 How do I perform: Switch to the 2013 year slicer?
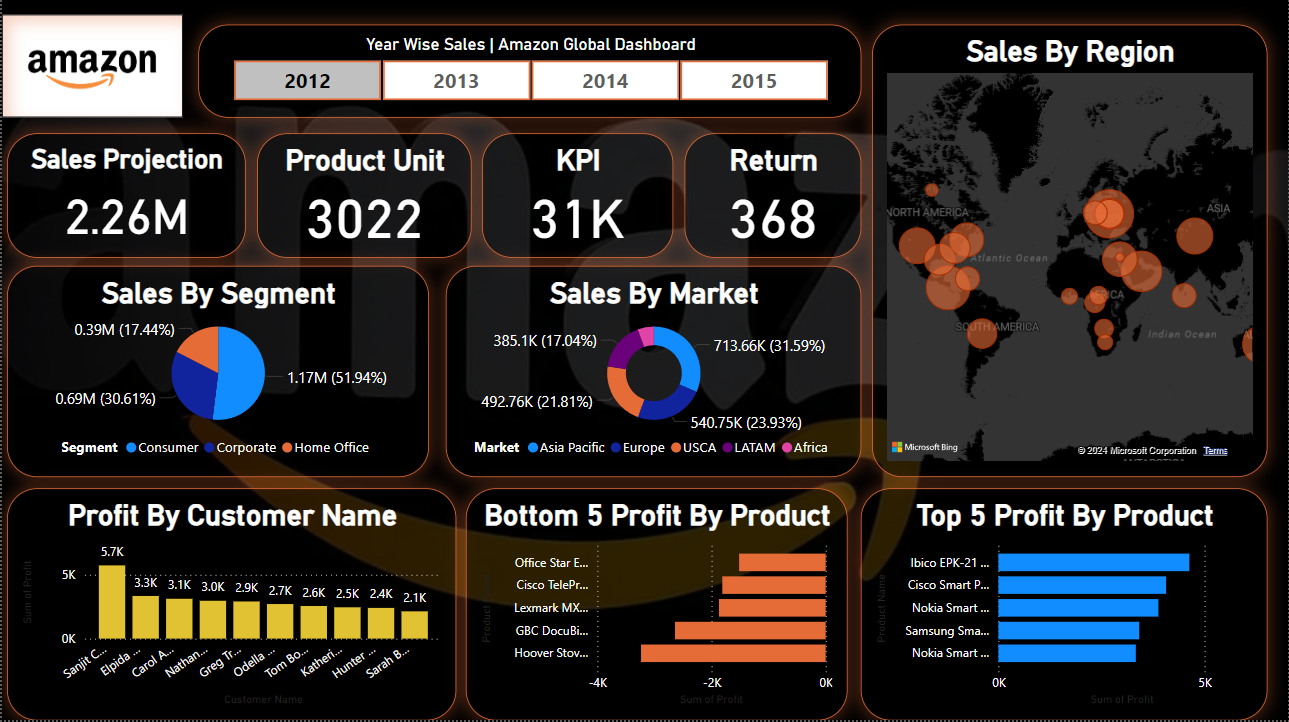(456, 81)
